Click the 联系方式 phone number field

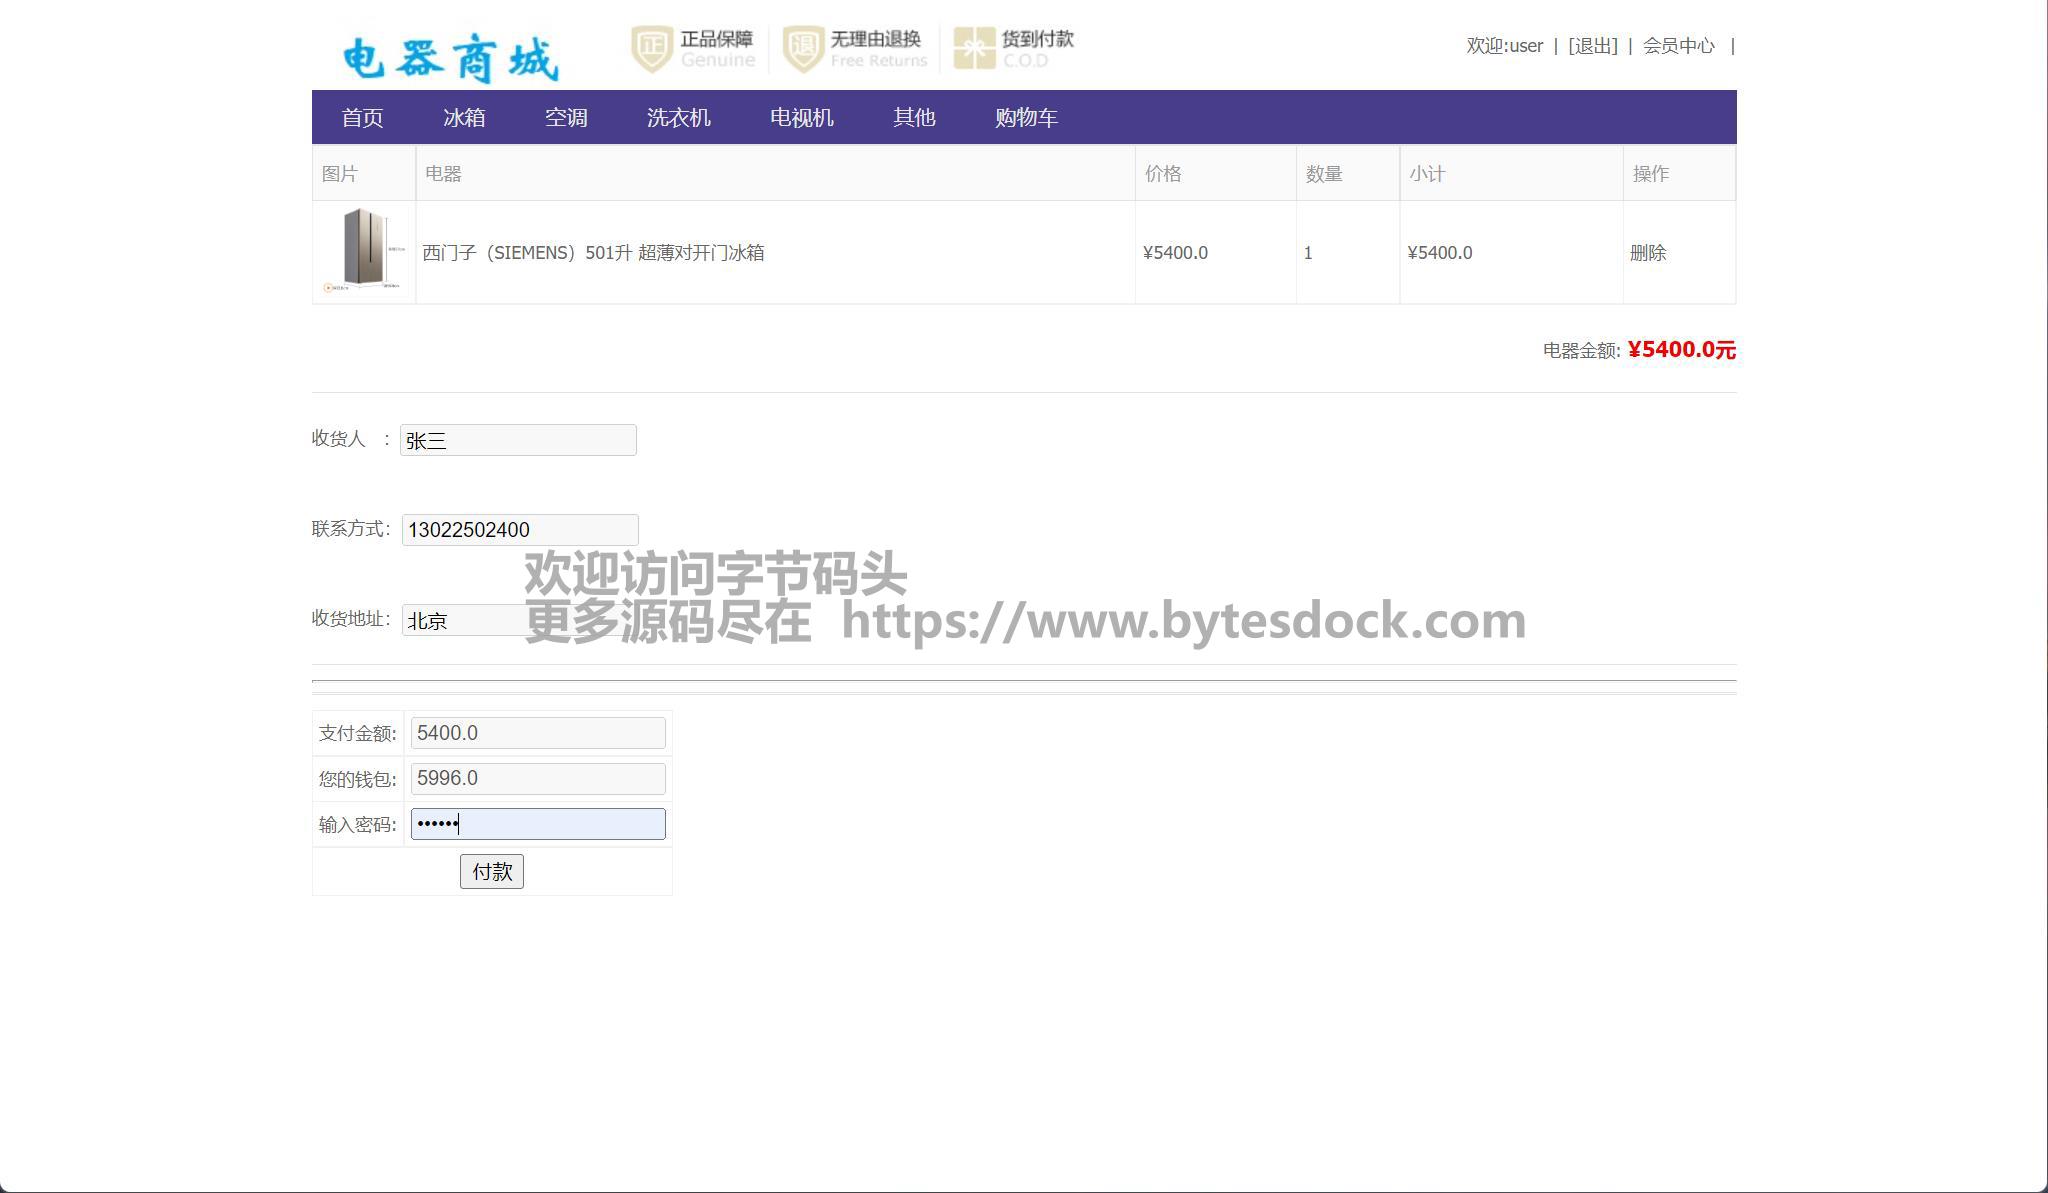pyautogui.click(x=520, y=530)
